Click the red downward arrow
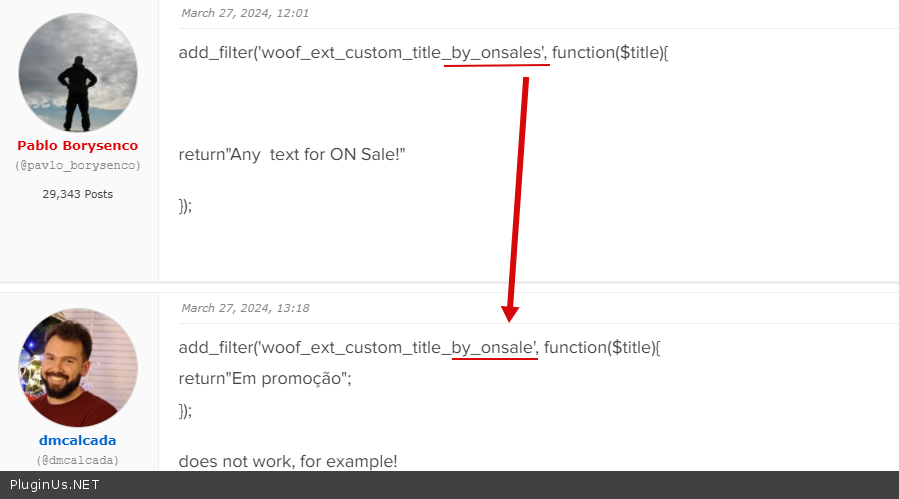Screen dimensions: 899x499 [518, 200]
